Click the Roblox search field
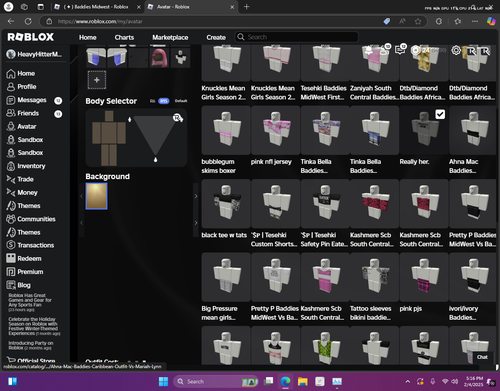Viewport: 500px width, 391px height. pyautogui.click(x=297, y=37)
